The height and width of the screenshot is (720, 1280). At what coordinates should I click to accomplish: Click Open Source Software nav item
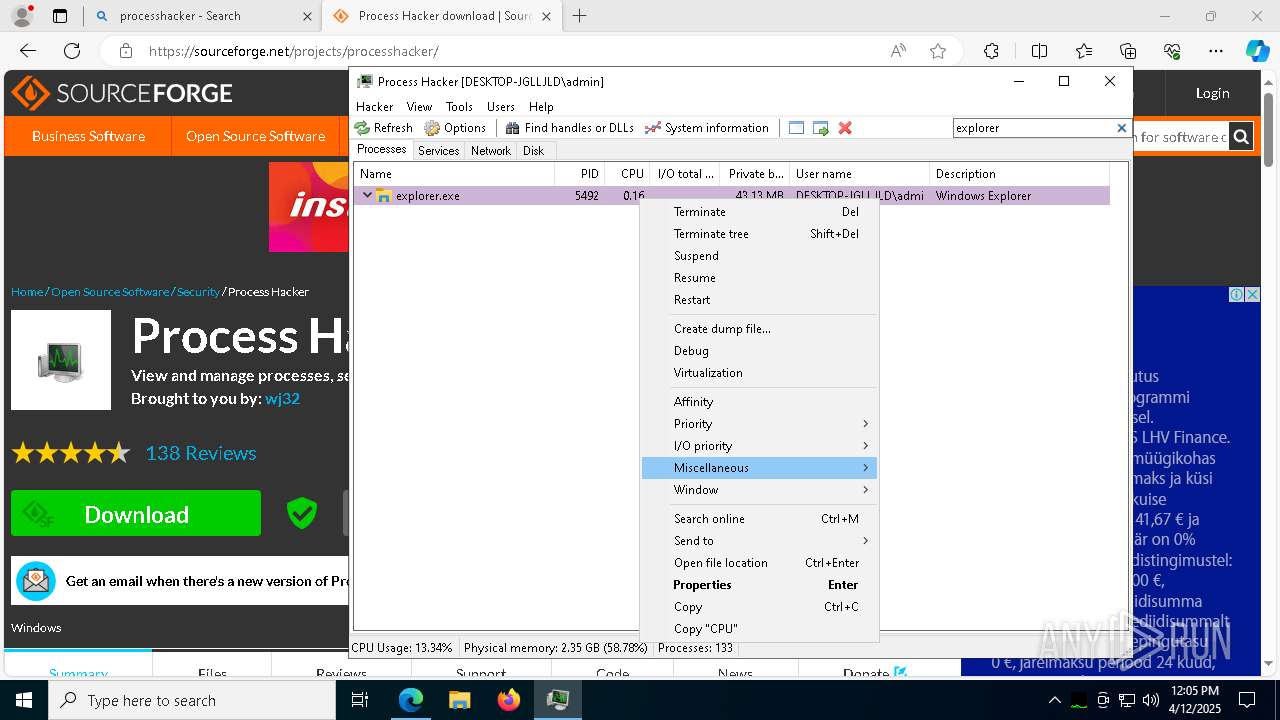pyautogui.click(x=255, y=136)
